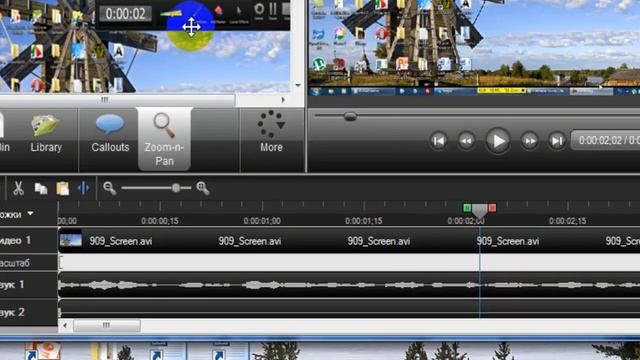This screenshot has width=640, height=360.
Task: Click the timeline horizontal scrollbar thumb
Action: click(x=106, y=325)
